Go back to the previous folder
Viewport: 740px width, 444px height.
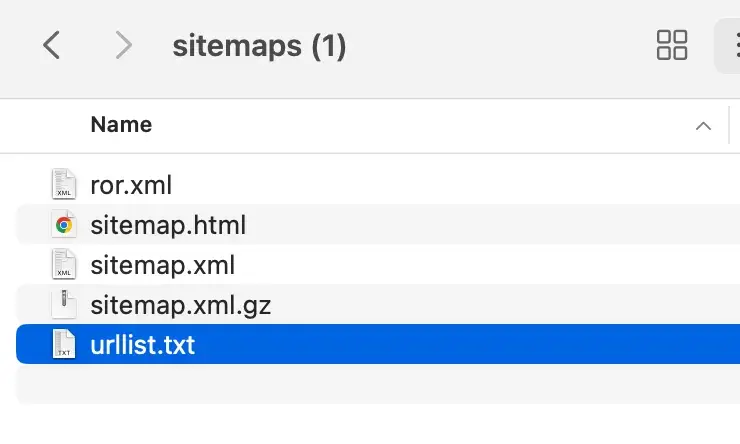[52, 45]
